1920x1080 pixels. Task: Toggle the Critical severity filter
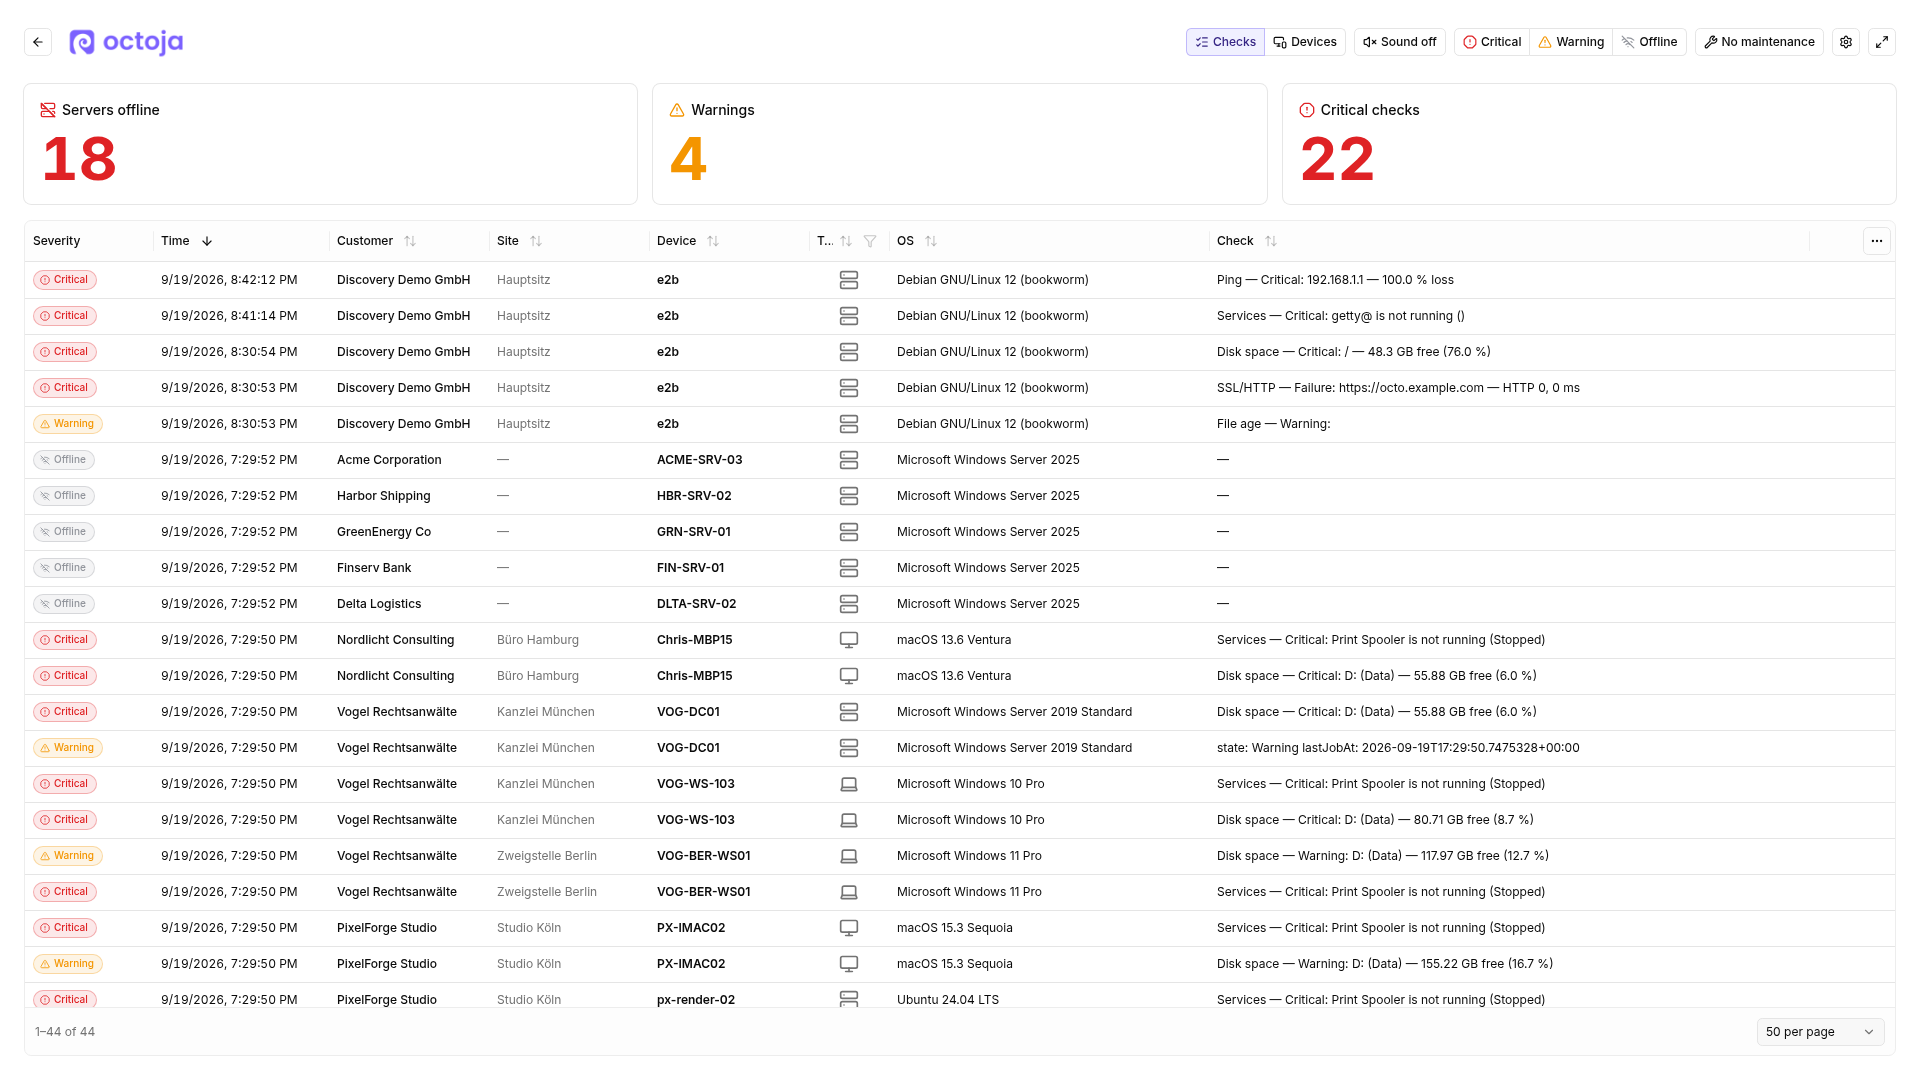coord(1491,42)
